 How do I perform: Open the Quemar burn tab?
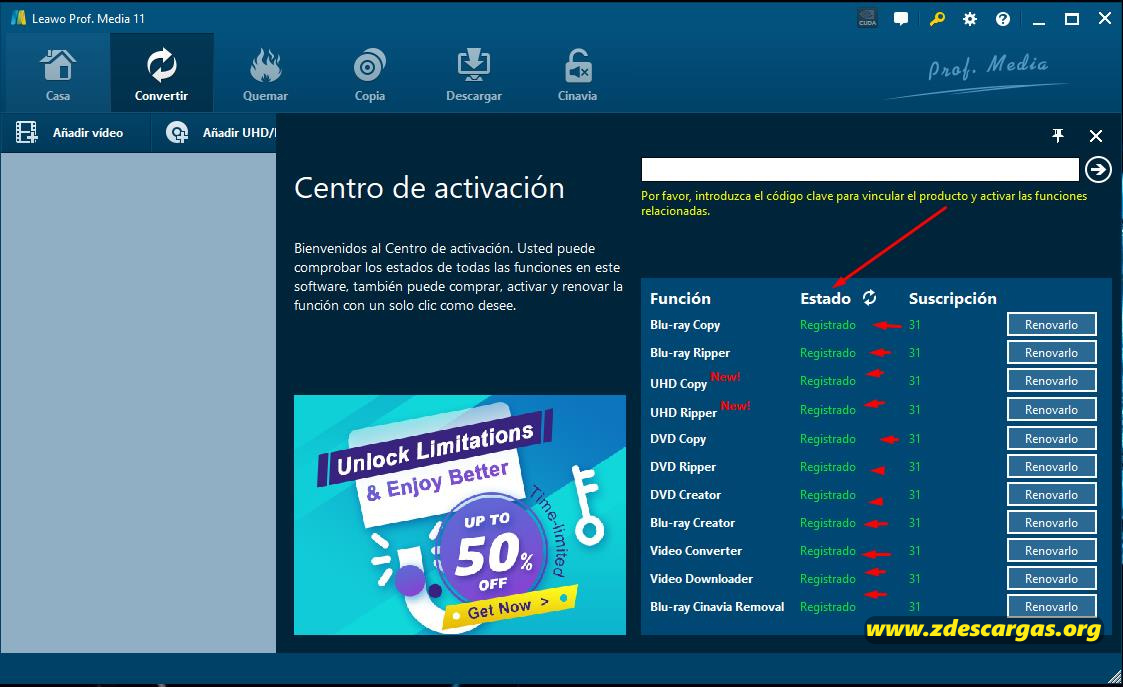265,74
